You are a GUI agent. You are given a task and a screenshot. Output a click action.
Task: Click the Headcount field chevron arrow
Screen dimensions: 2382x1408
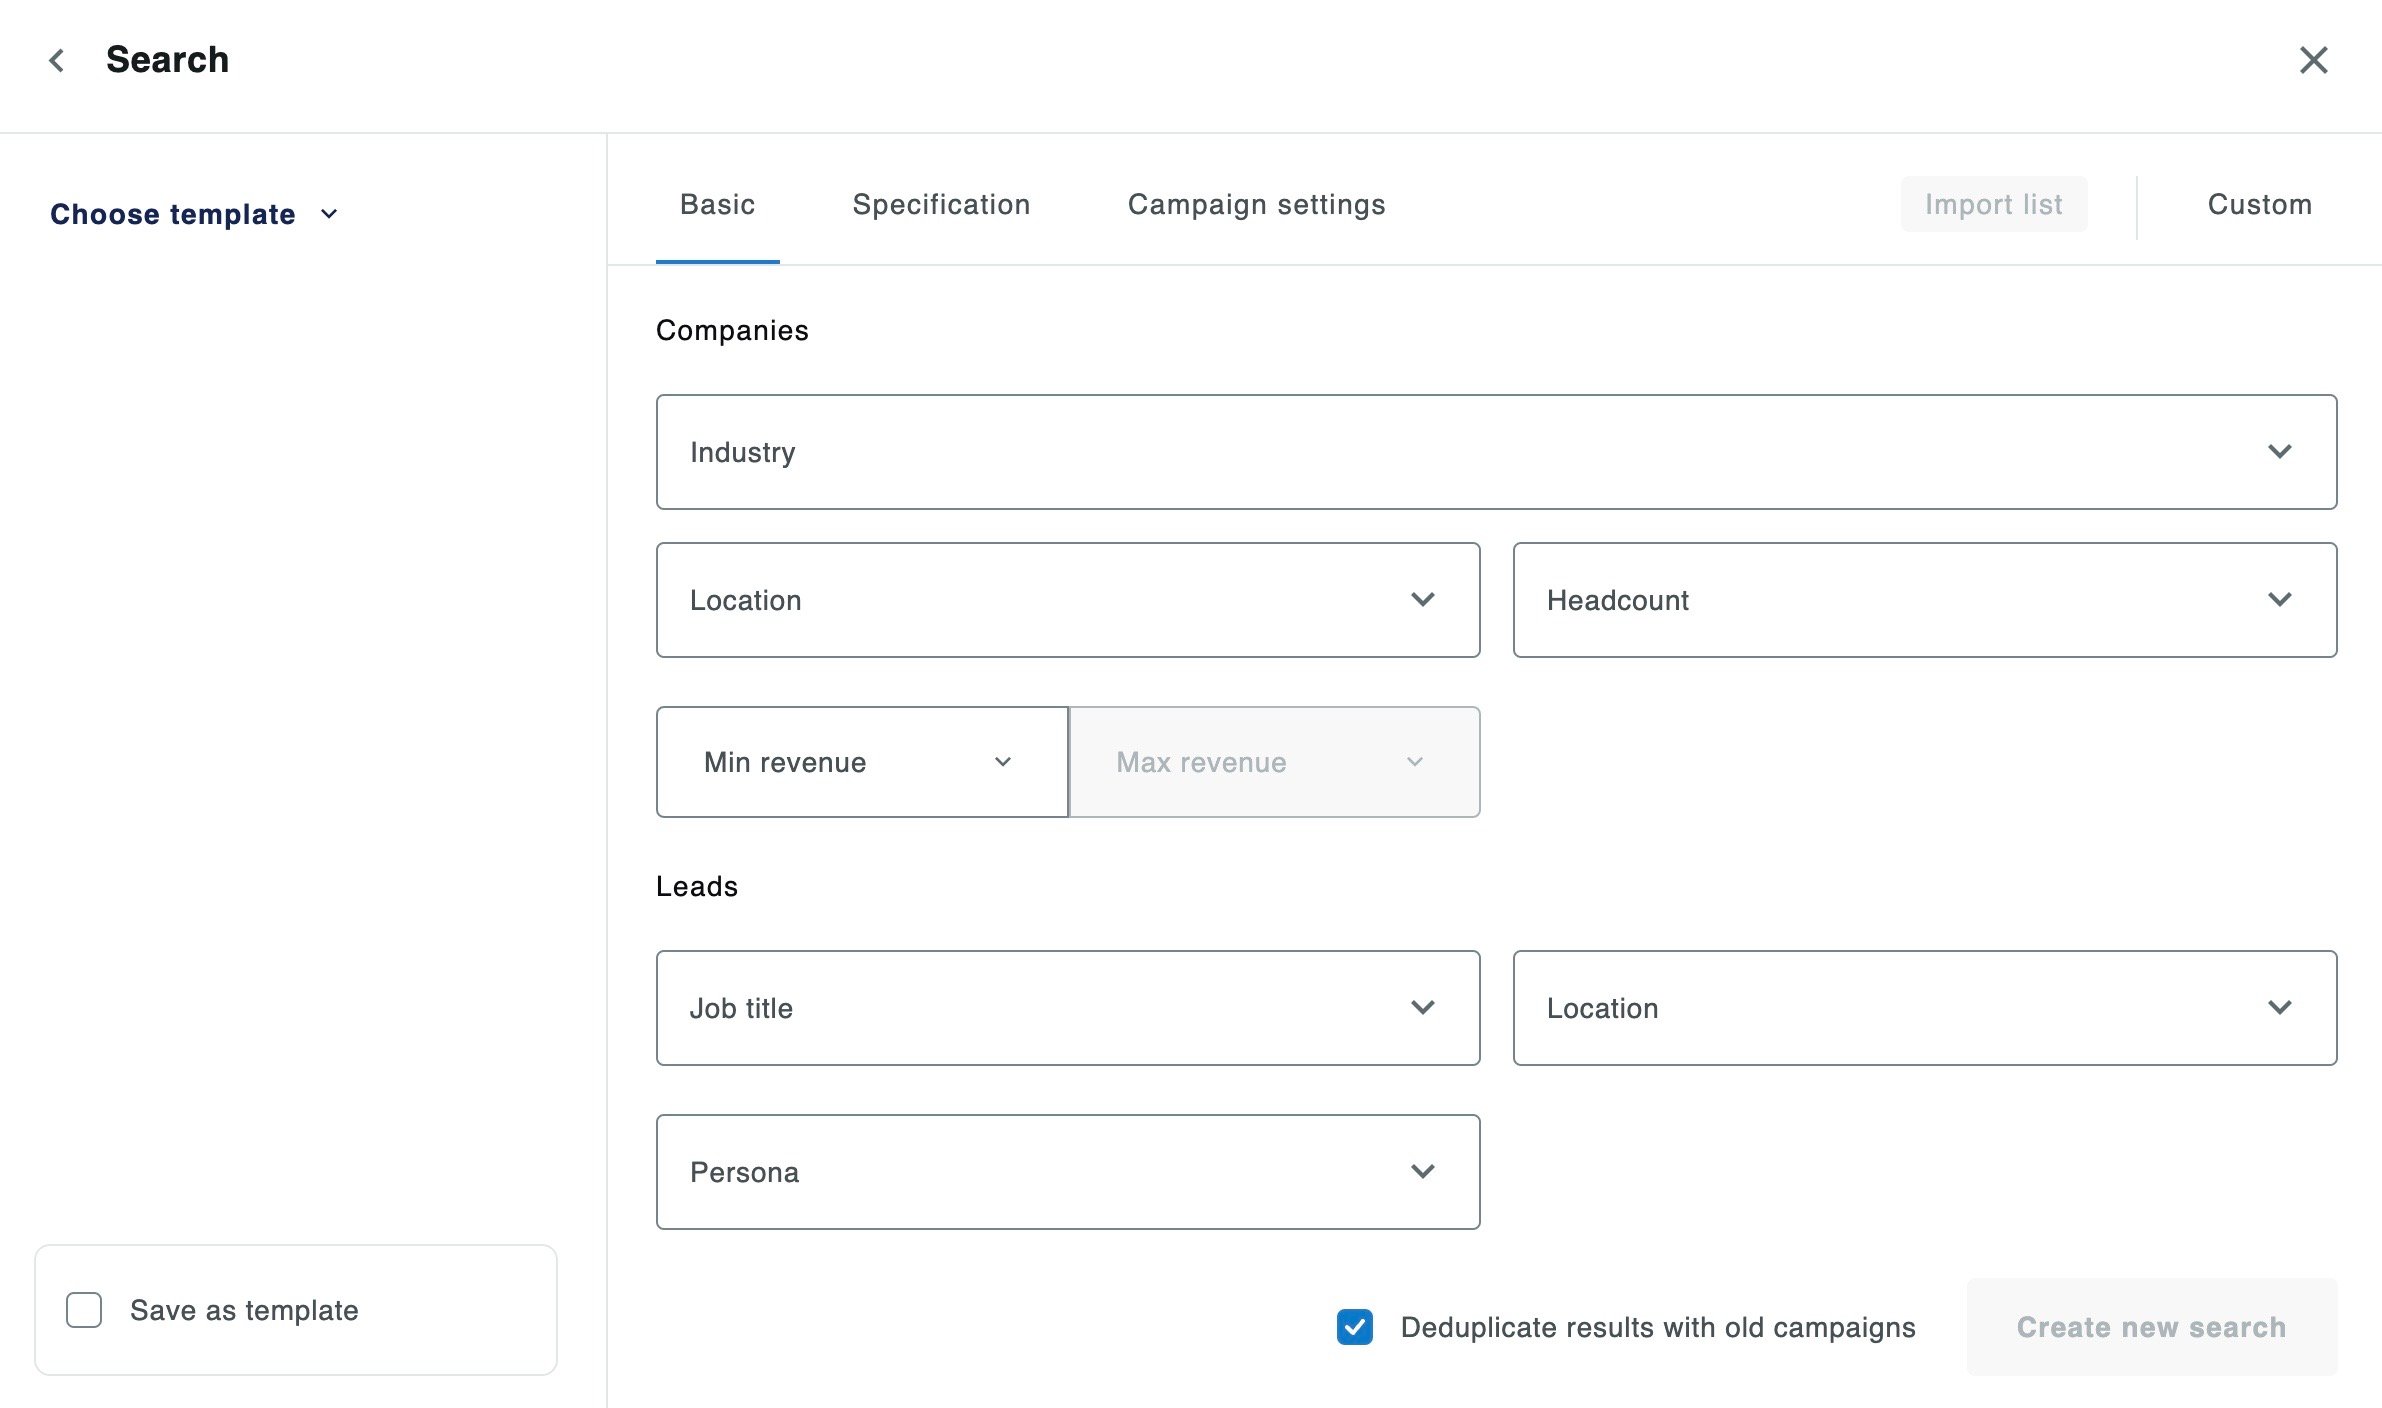tap(2279, 600)
